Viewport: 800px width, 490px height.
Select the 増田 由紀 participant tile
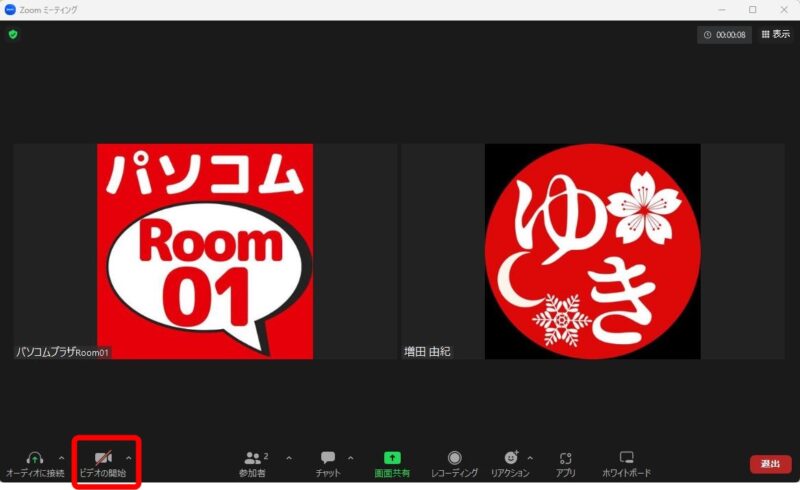coord(592,251)
